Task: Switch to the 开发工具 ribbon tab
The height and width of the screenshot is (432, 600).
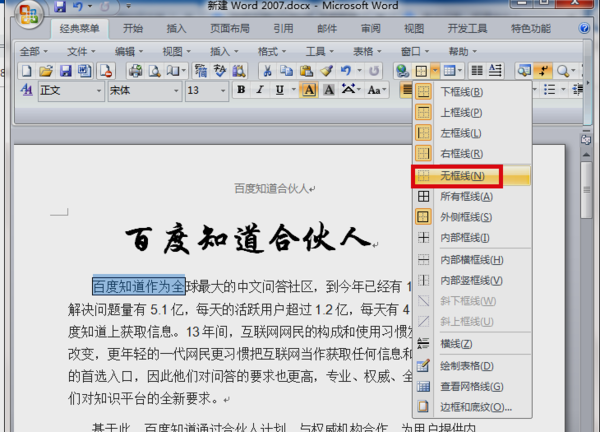Action: pos(467,28)
